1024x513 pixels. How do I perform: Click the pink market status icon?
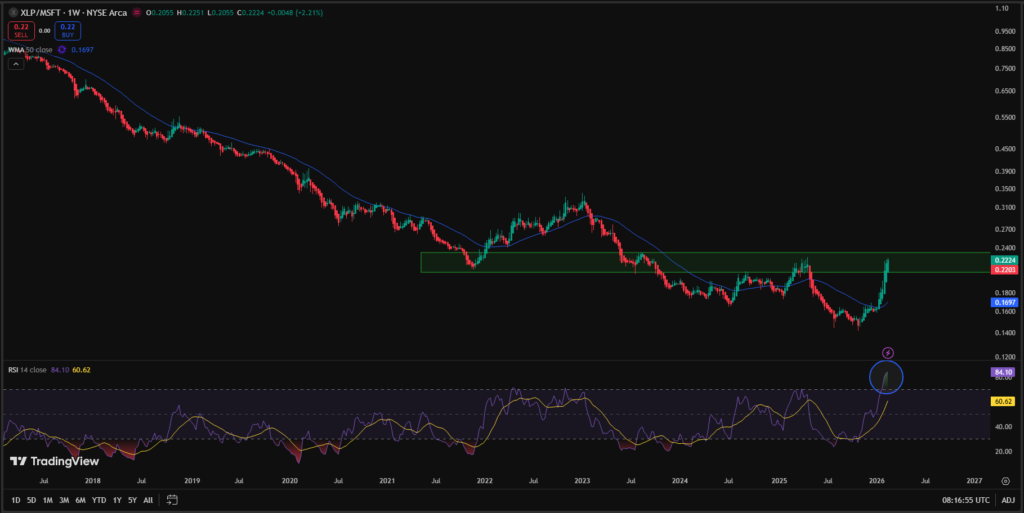click(x=136, y=12)
